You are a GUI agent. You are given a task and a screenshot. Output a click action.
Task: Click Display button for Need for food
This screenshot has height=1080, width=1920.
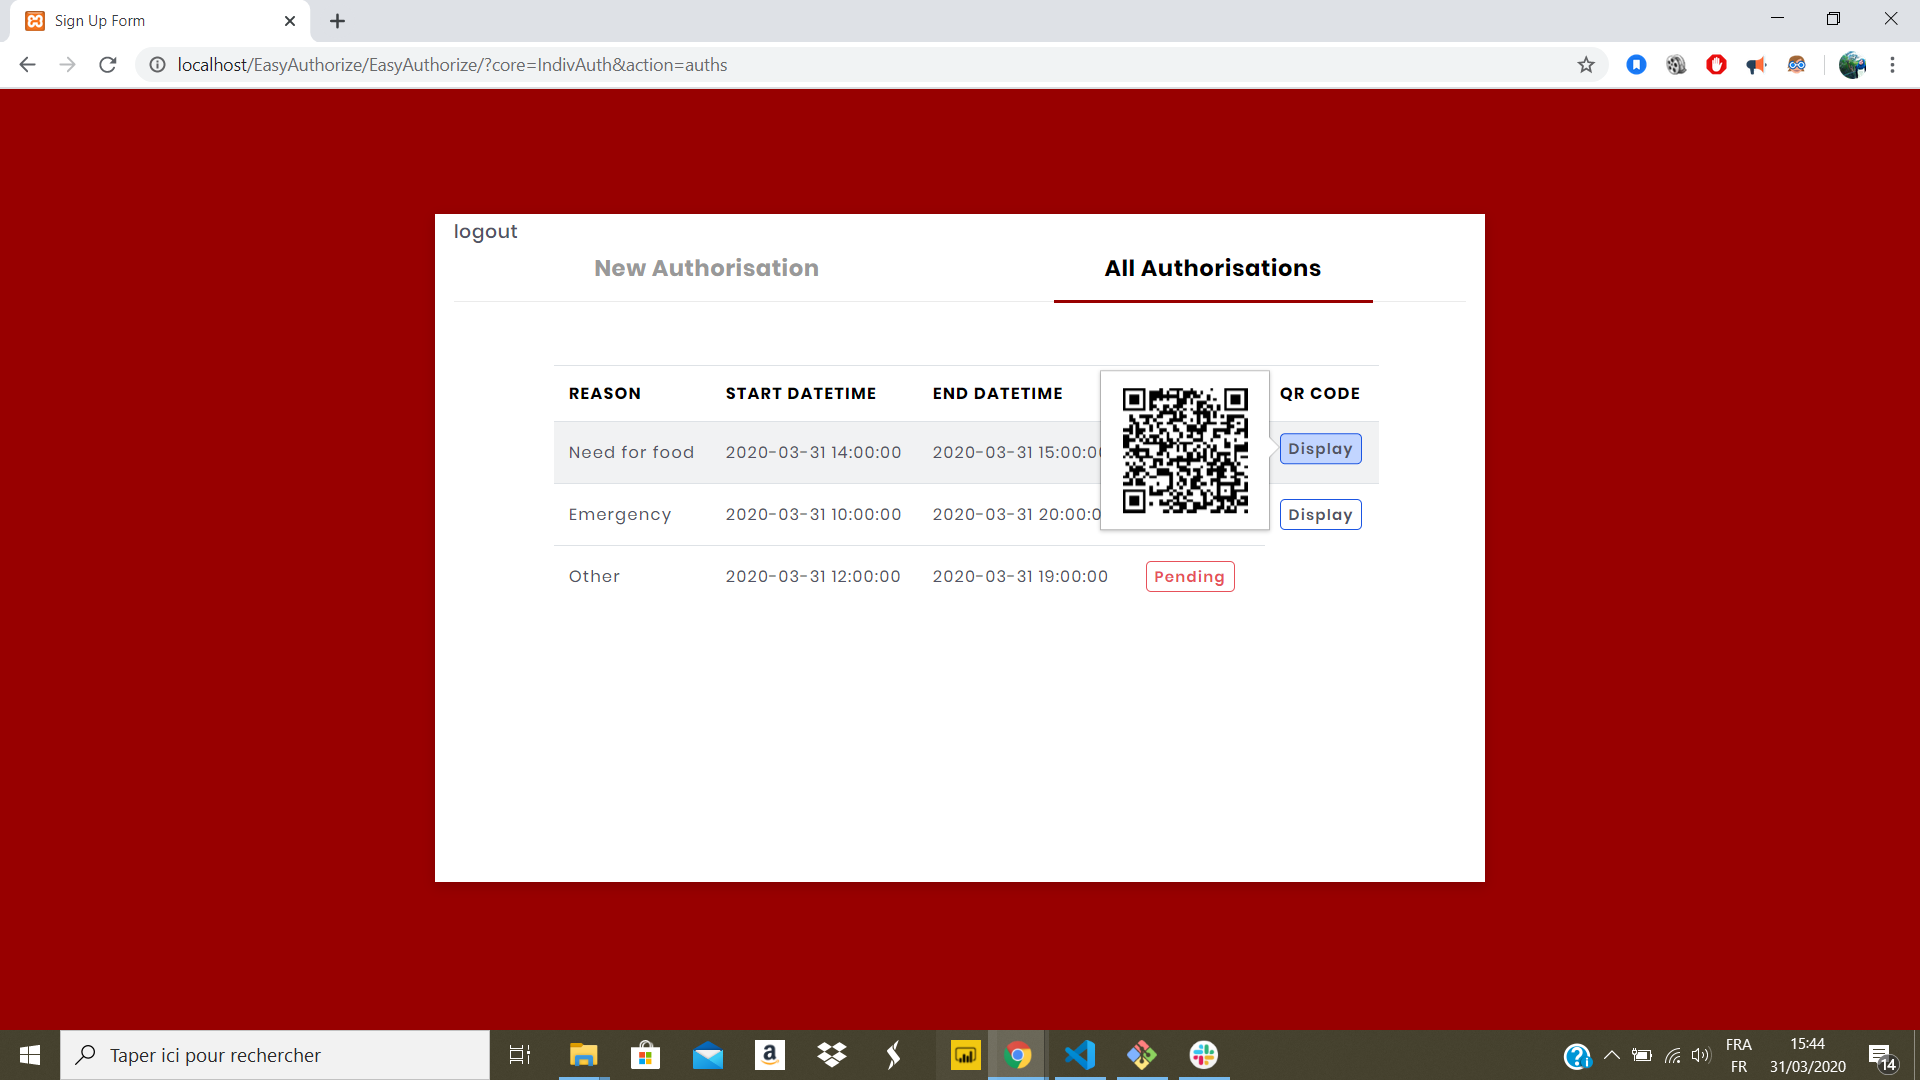click(1320, 449)
